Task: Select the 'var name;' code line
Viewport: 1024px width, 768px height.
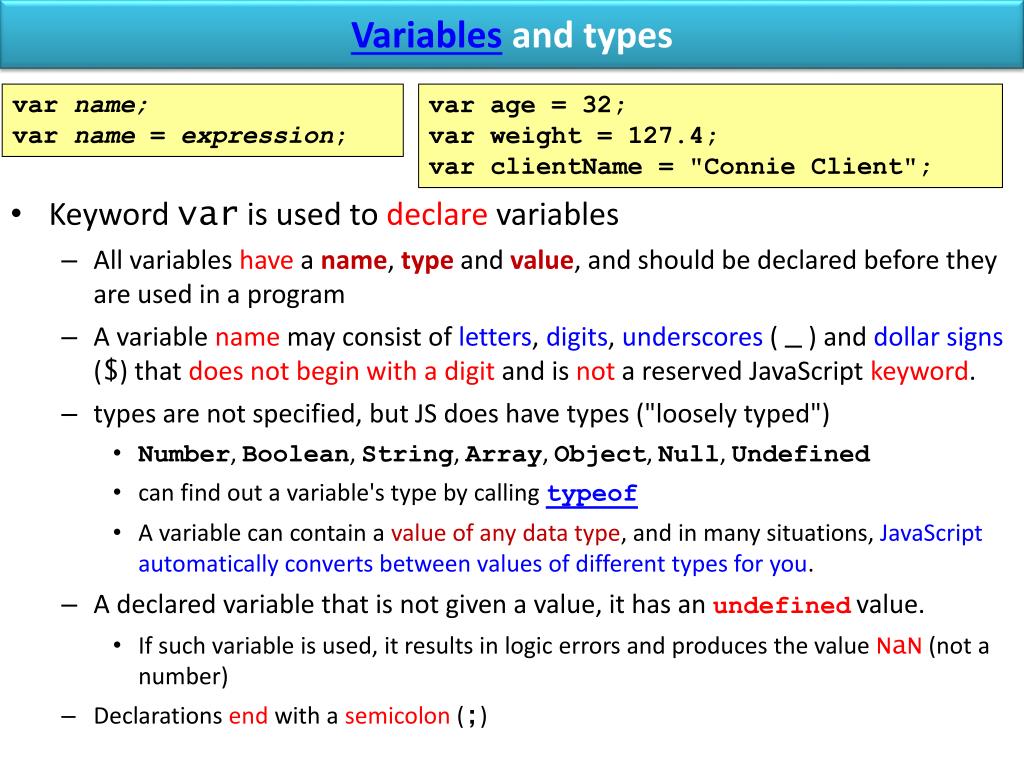Action: [x=80, y=104]
